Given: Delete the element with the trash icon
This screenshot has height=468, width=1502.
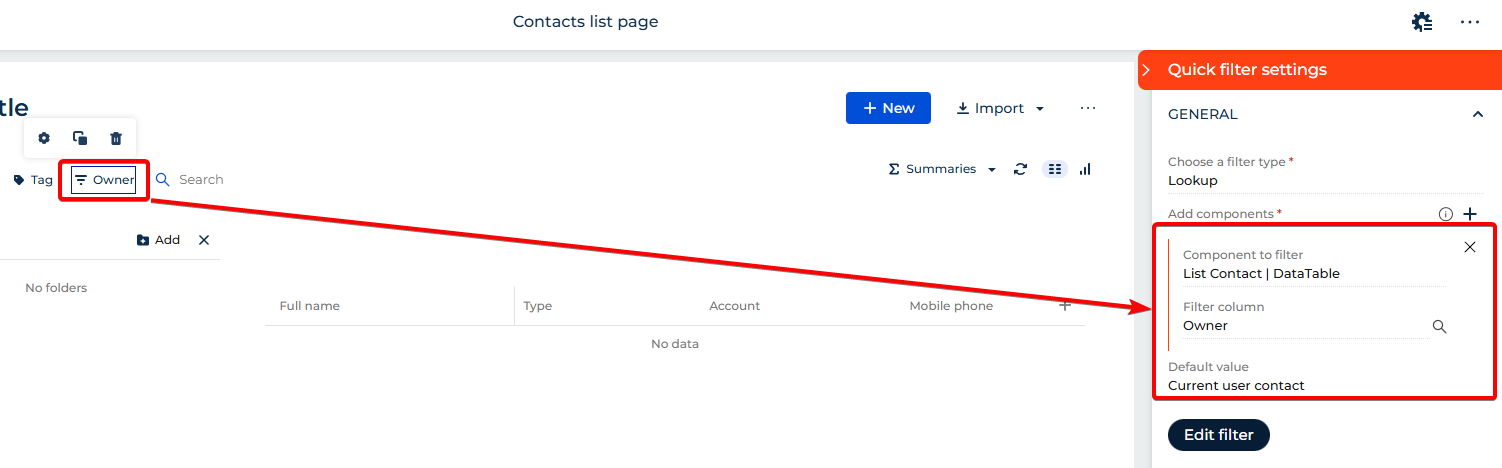Looking at the screenshot, I should 116,138.
